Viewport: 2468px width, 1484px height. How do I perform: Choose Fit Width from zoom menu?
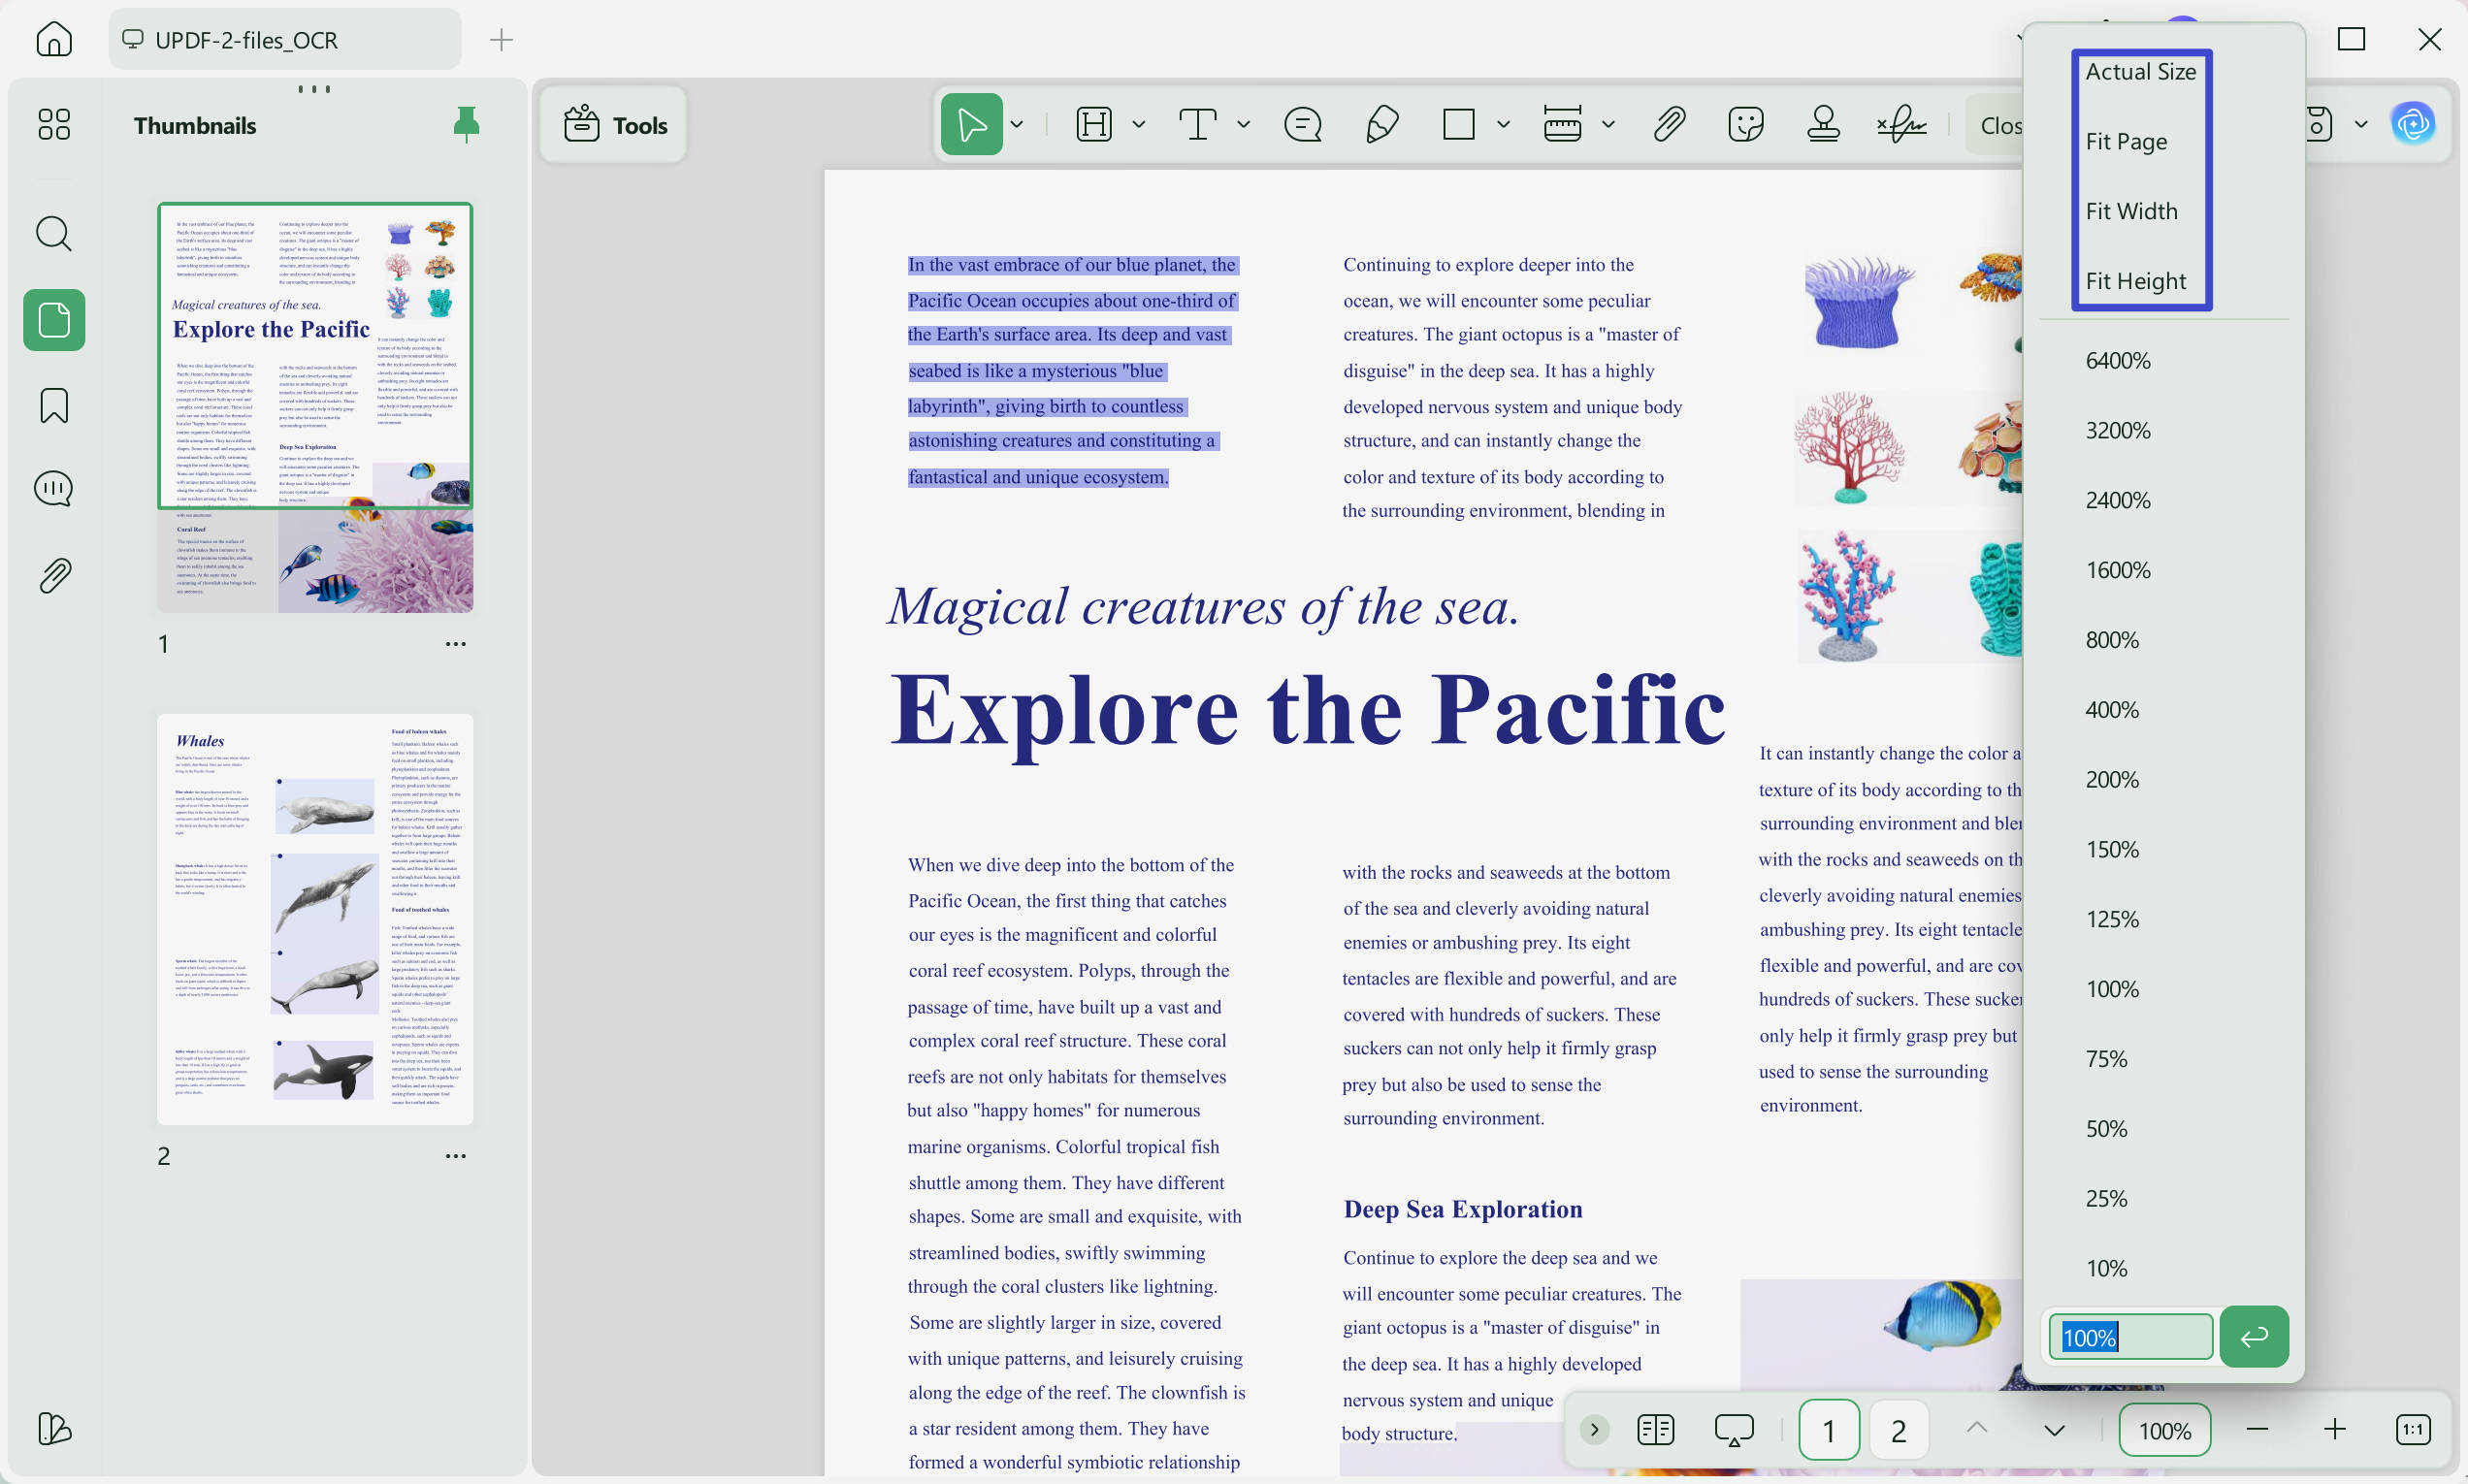(x=2131, y=212)
